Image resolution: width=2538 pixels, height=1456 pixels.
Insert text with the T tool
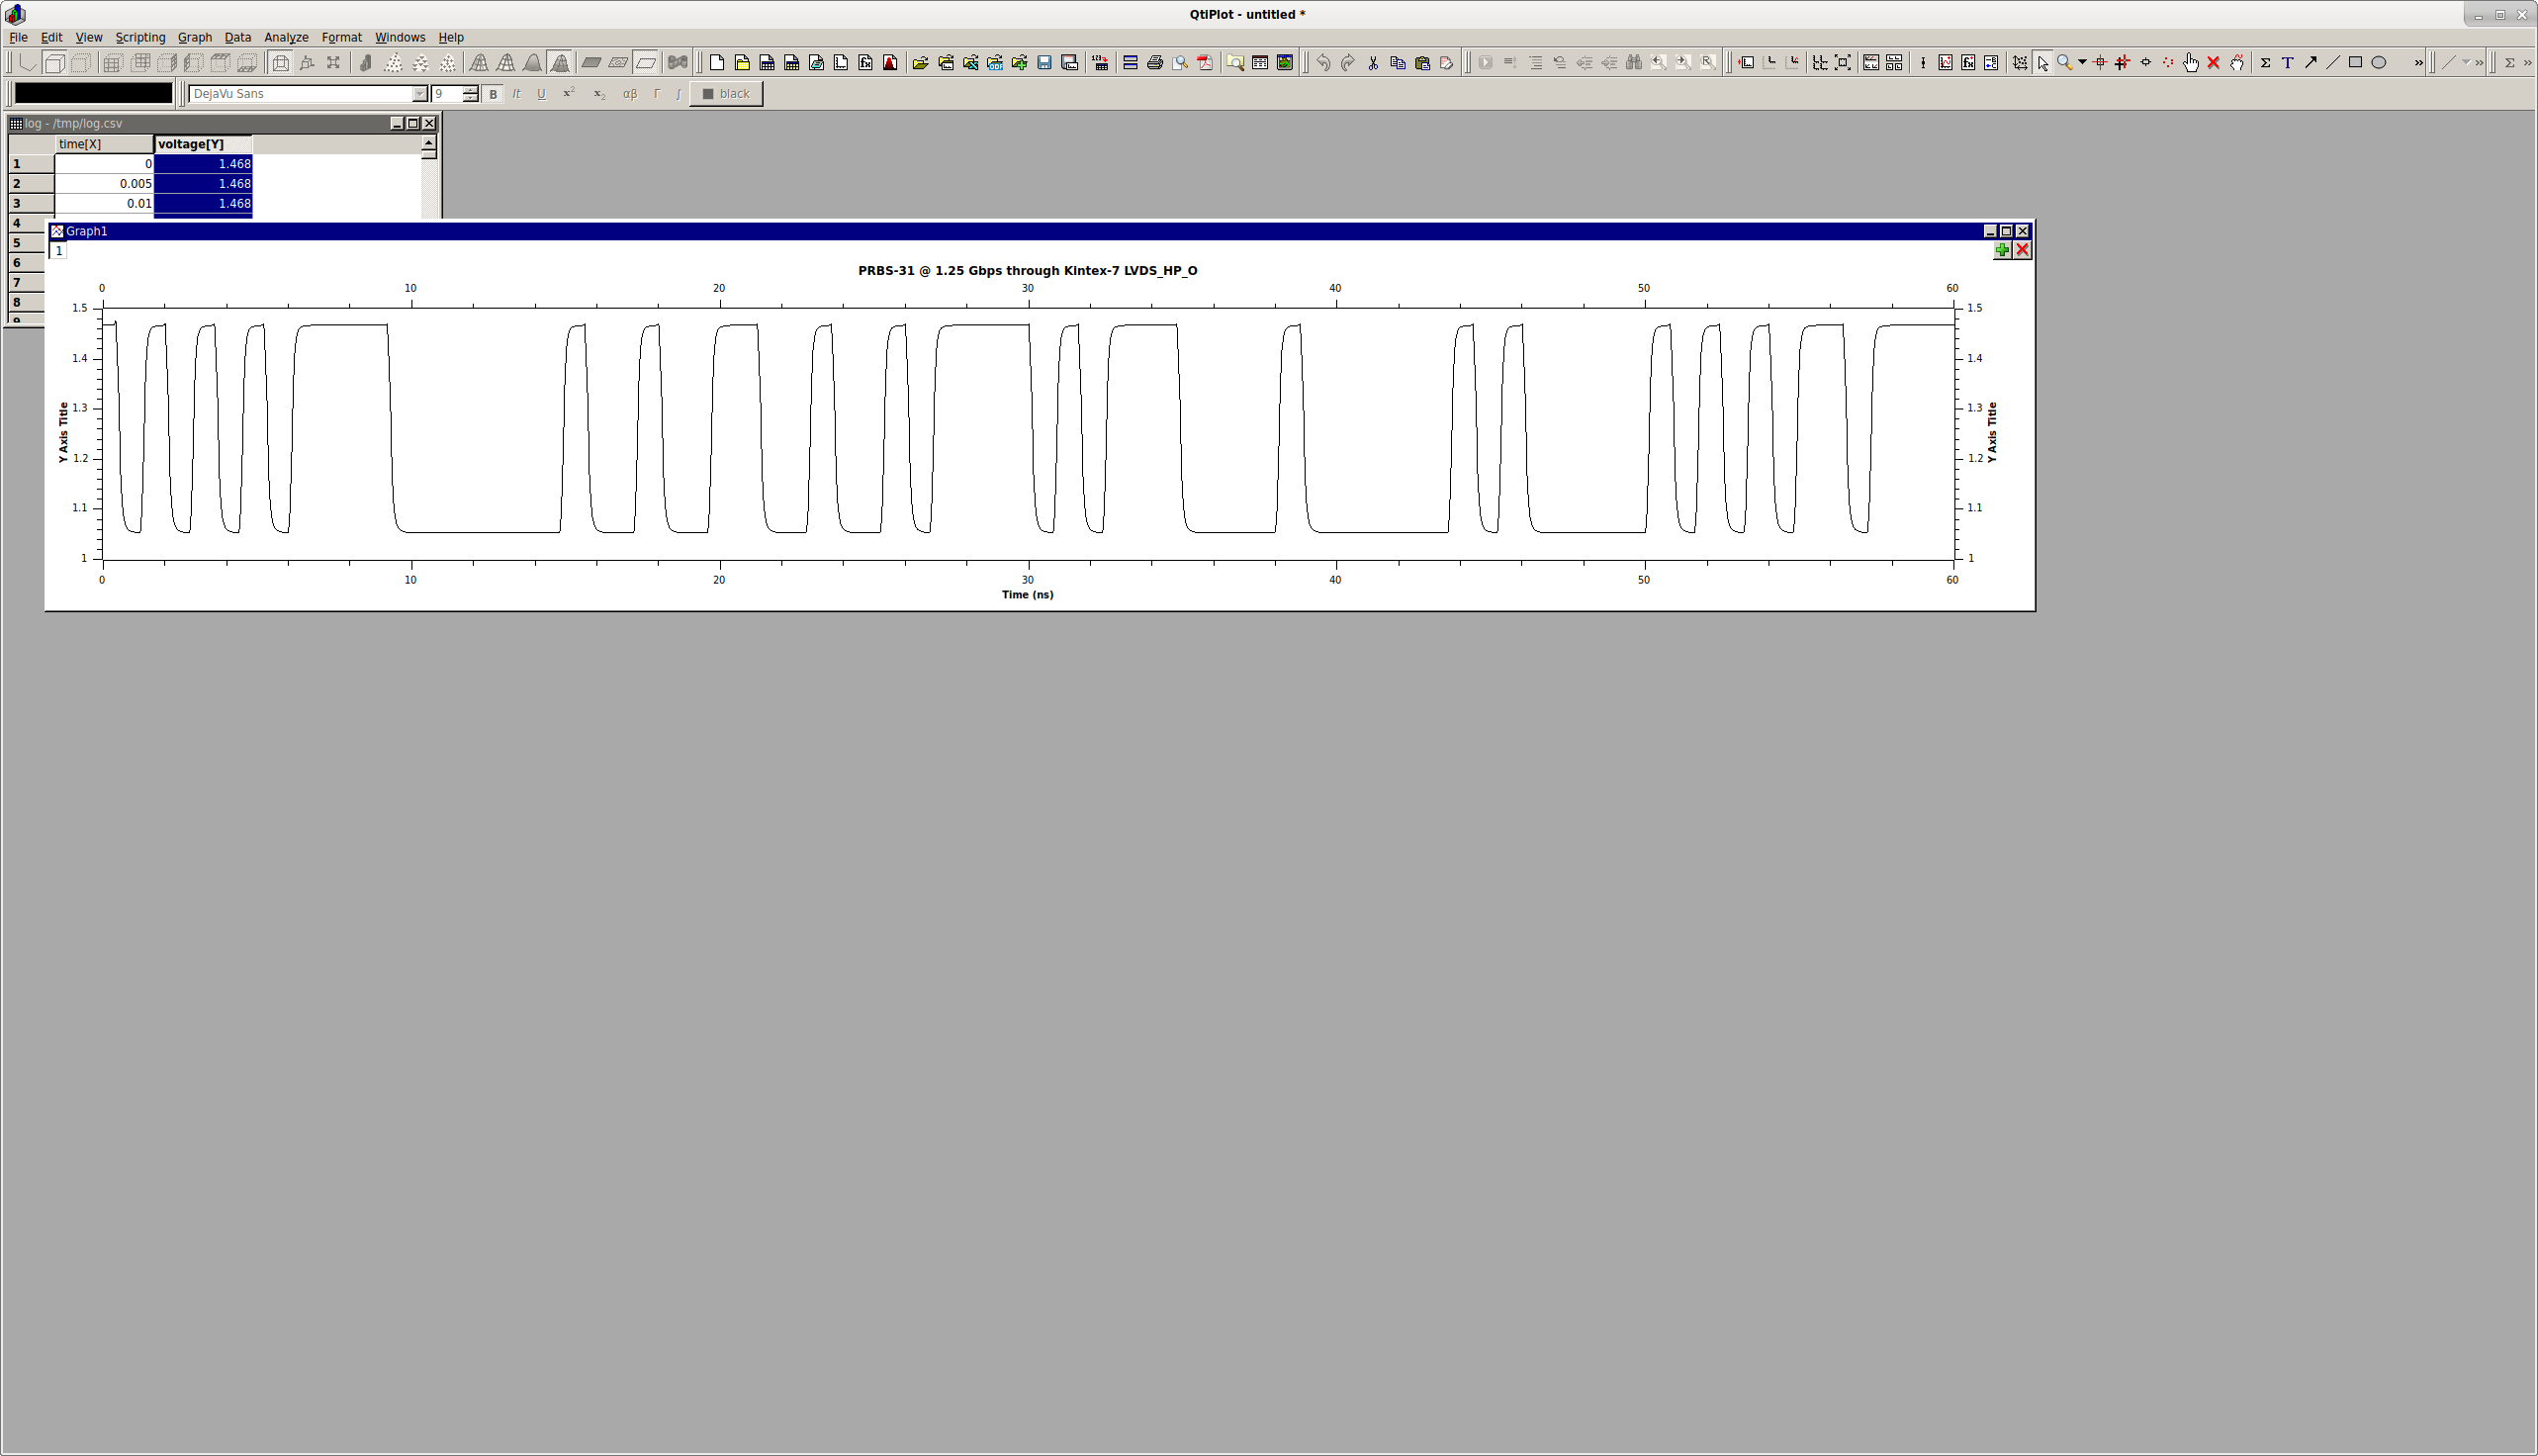2287,63
